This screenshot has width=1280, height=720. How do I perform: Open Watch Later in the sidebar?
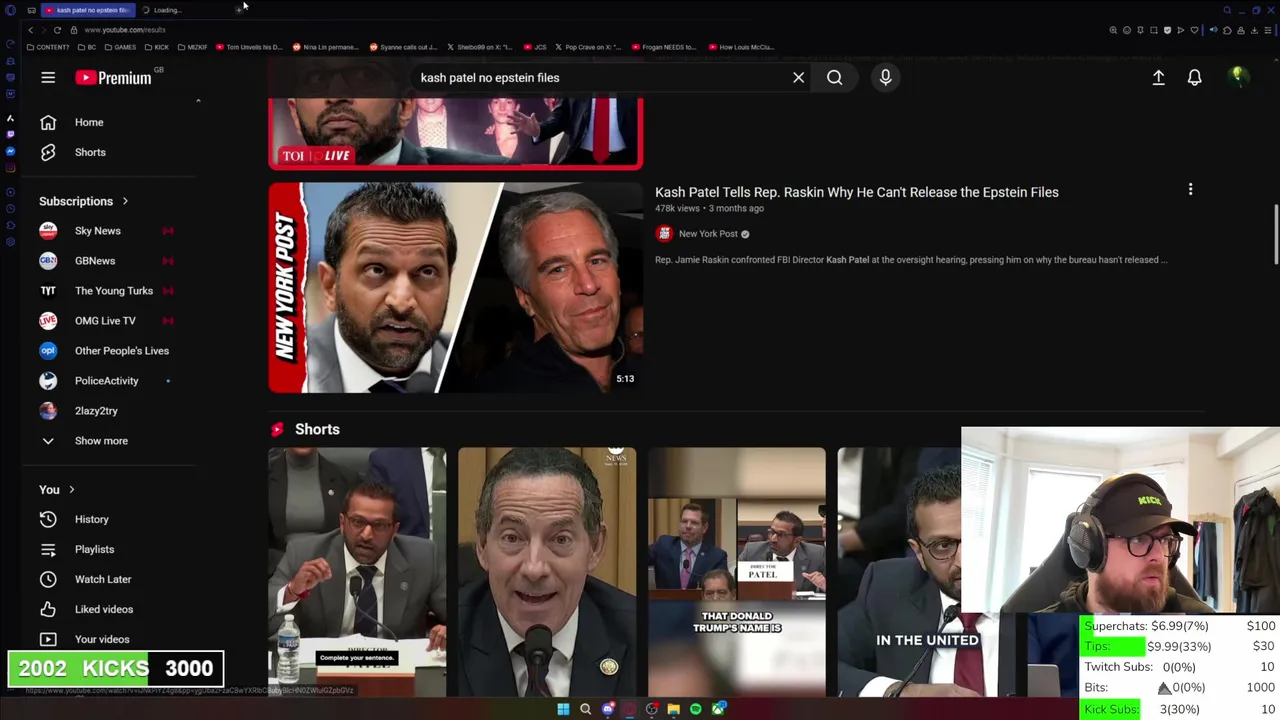coord(102,579)
